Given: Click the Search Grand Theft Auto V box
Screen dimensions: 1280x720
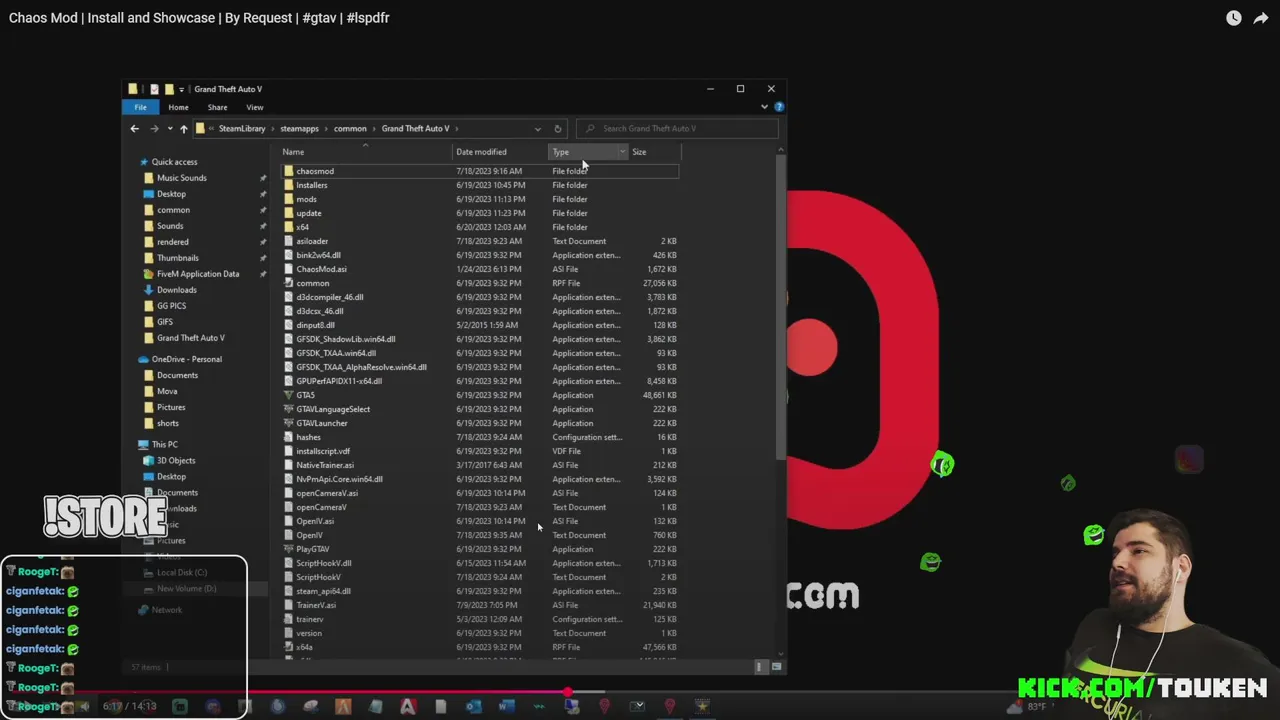Looking at the screenshot, I should pyautogui.click(x=677, y=128).
